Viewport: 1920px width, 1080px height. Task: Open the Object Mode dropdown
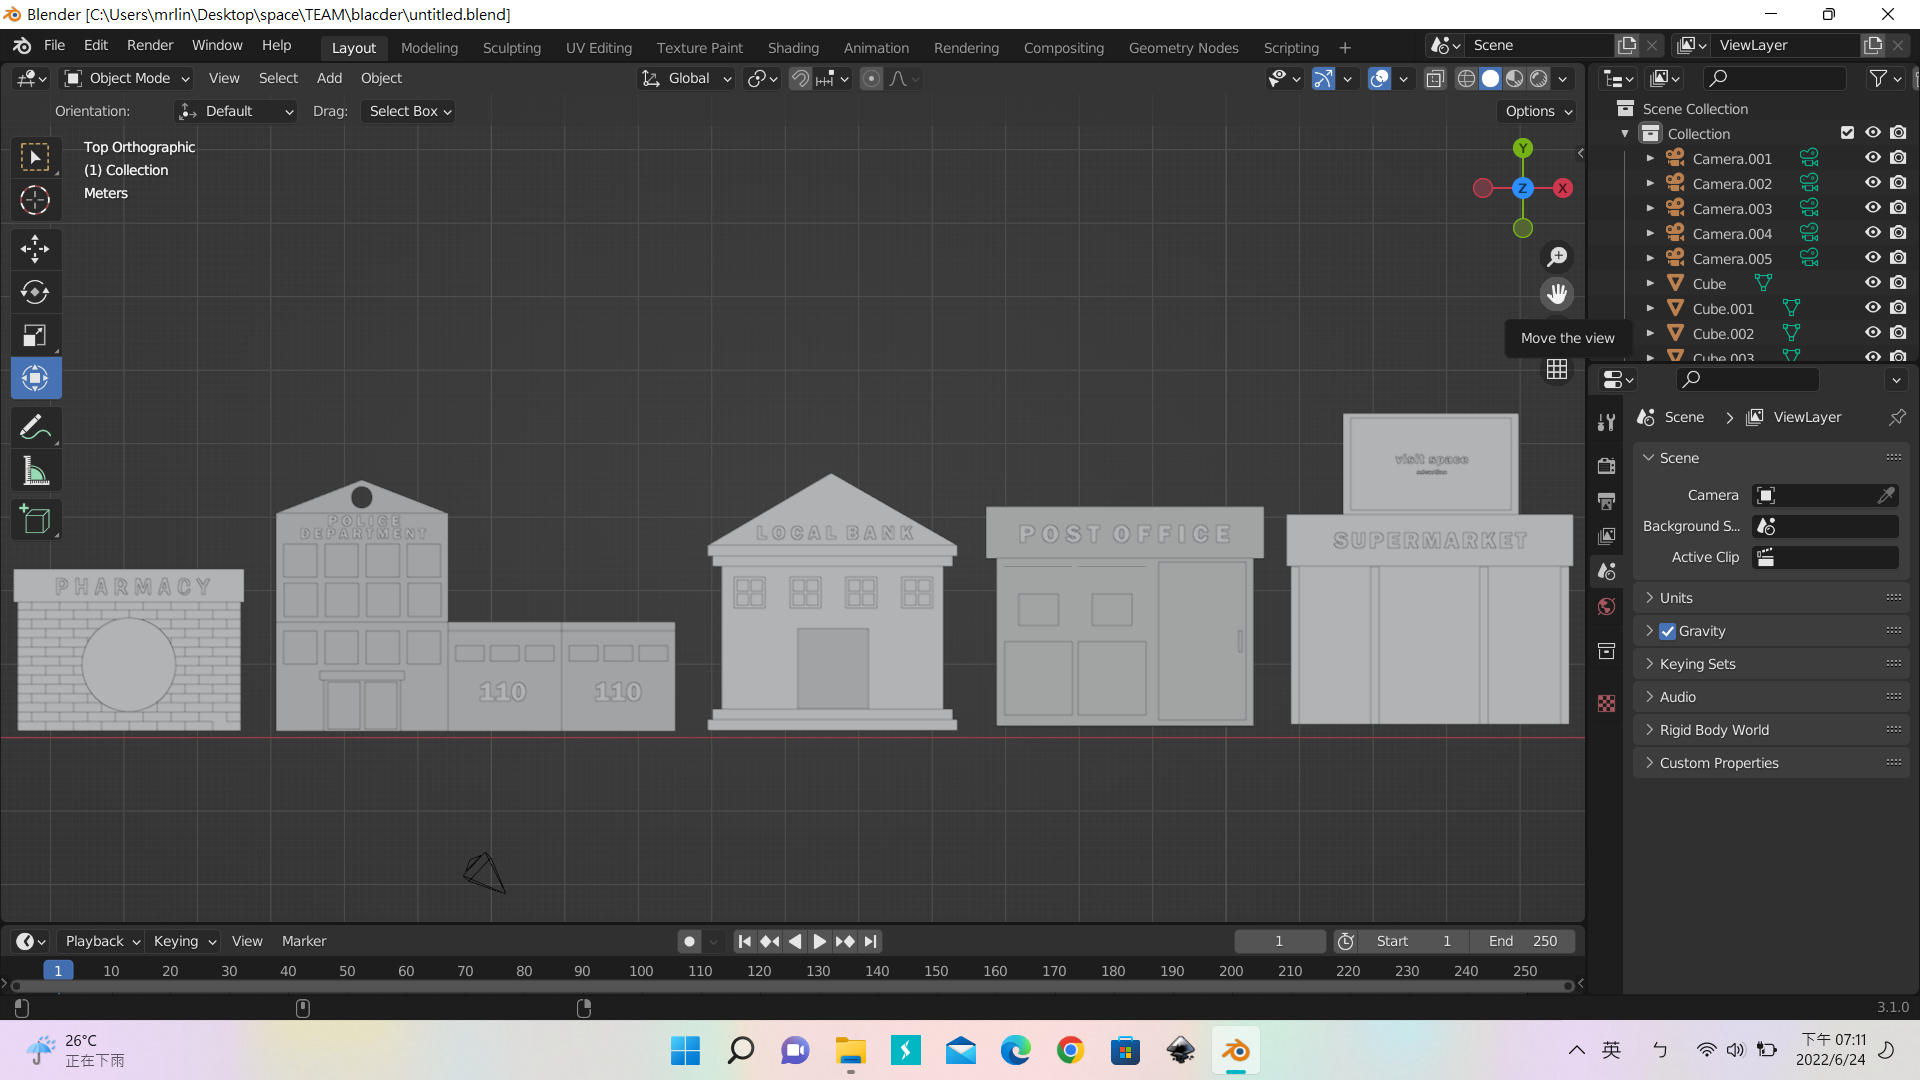[x=127, y=78]
